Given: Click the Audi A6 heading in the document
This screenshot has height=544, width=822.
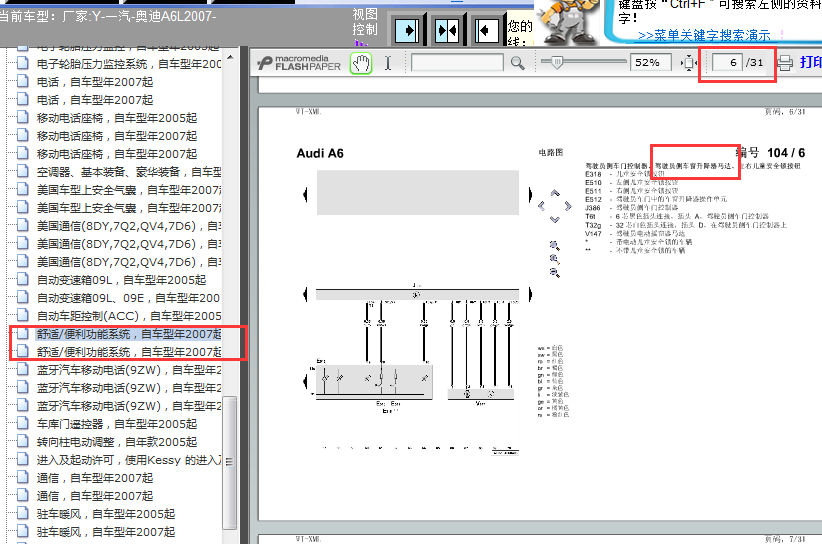Looking at the screenshot, I should point(320,153).
